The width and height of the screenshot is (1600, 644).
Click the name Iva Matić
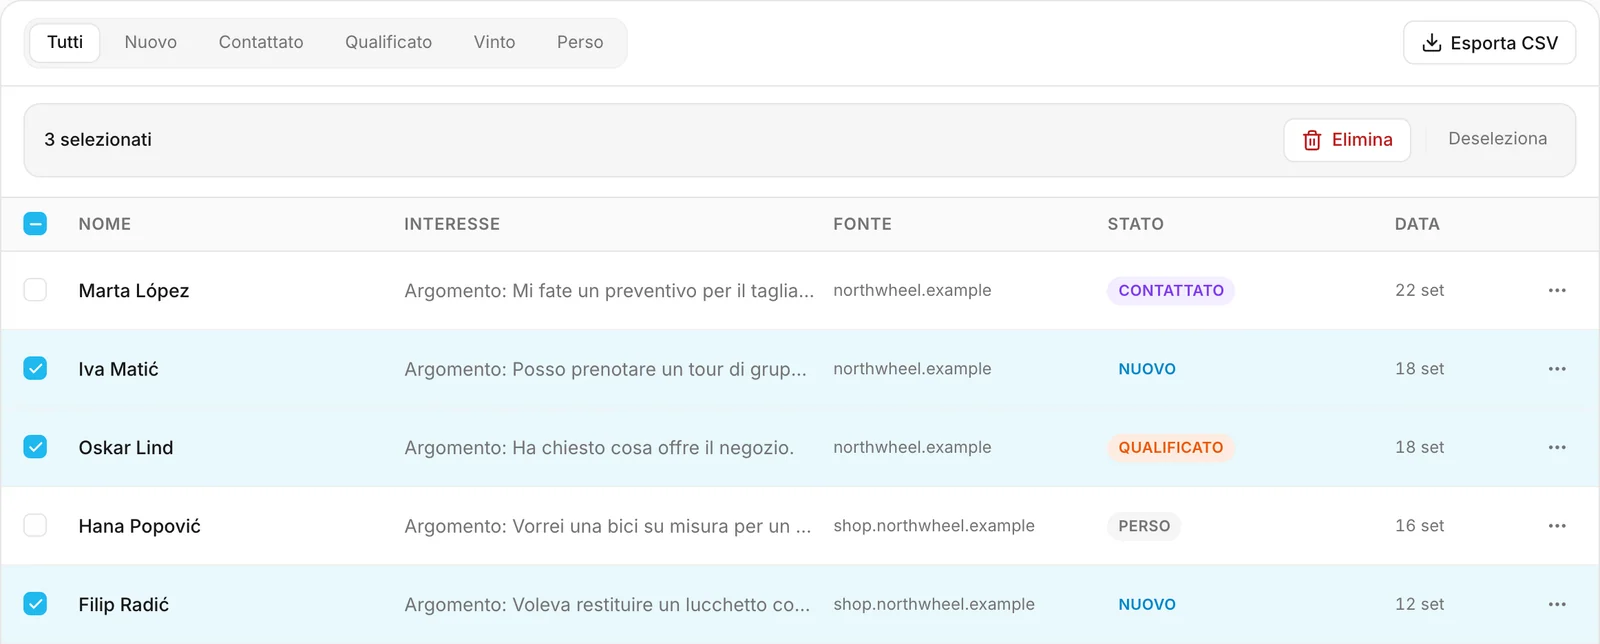pyautogui.click(x=119, y=369)
